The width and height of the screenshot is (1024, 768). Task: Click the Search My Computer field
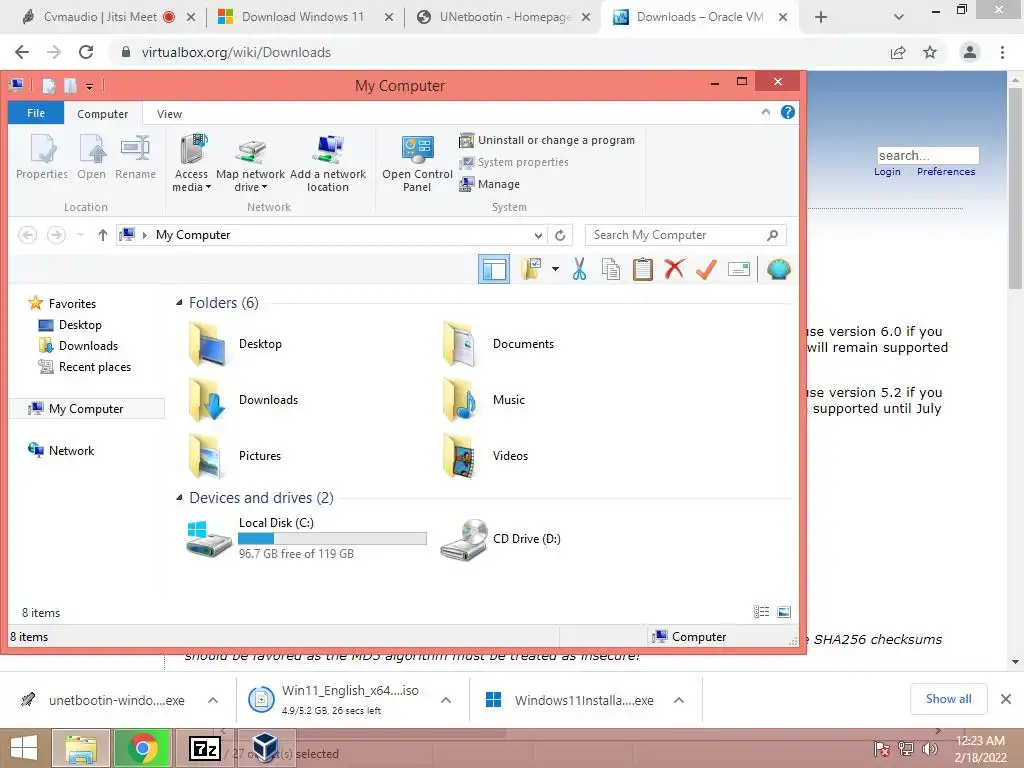pyautogui.click(x=686, y=235)
